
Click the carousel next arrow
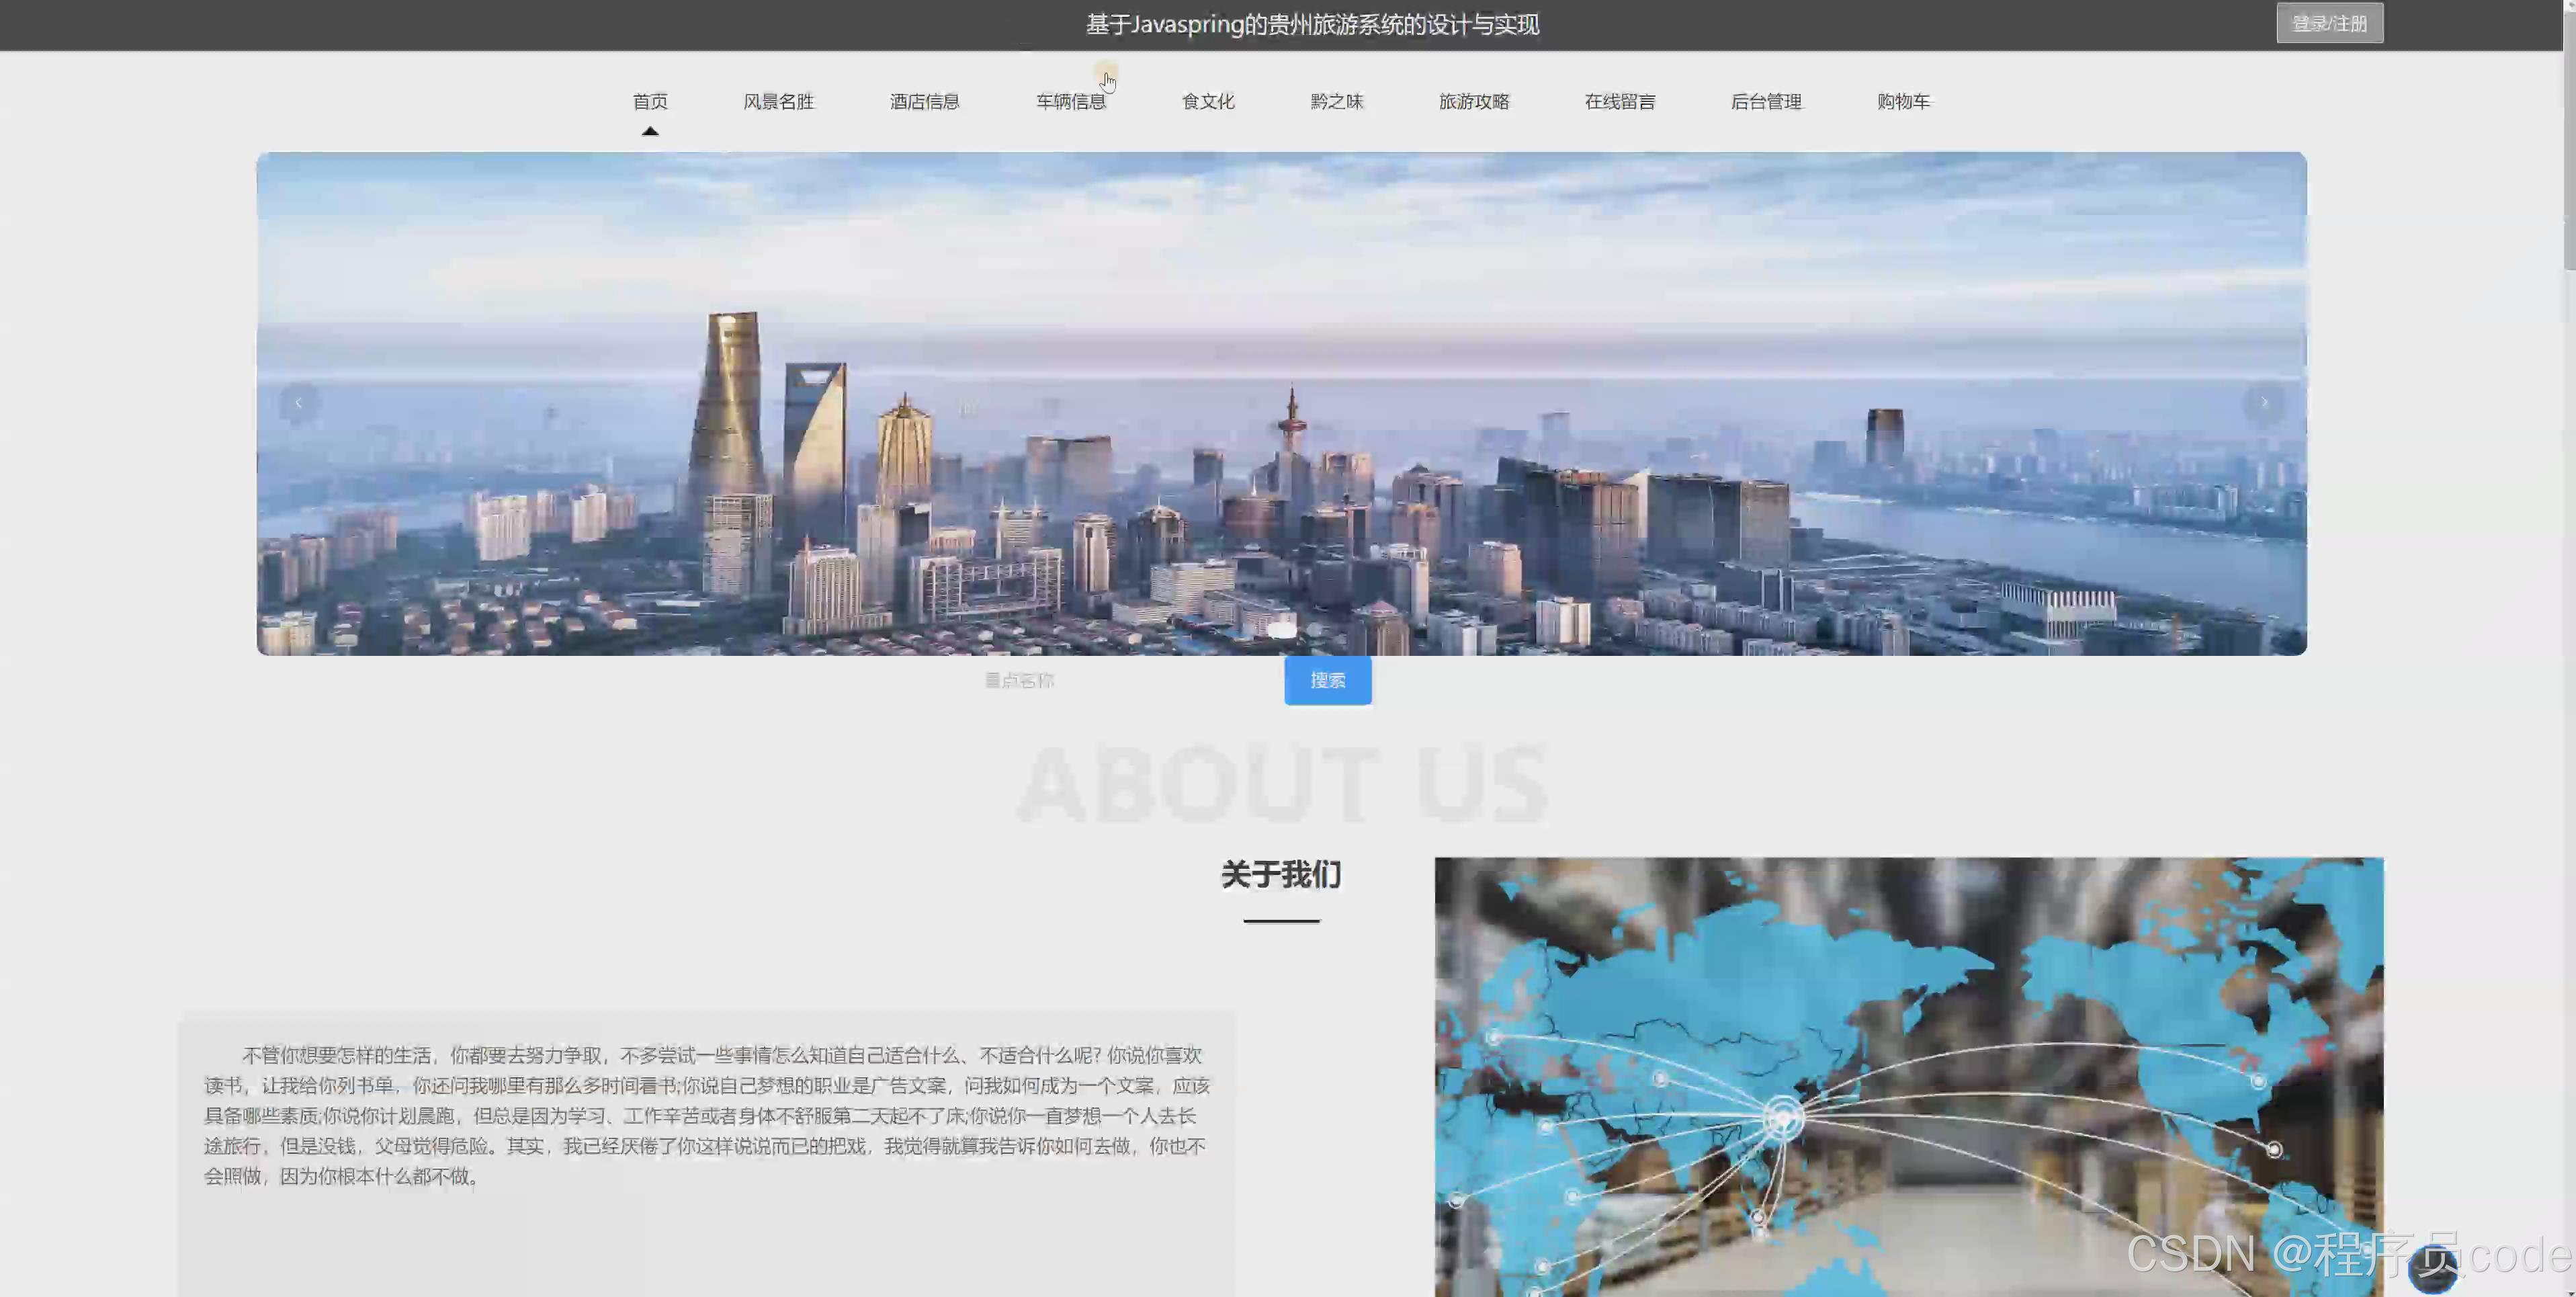click(2264, 403)
